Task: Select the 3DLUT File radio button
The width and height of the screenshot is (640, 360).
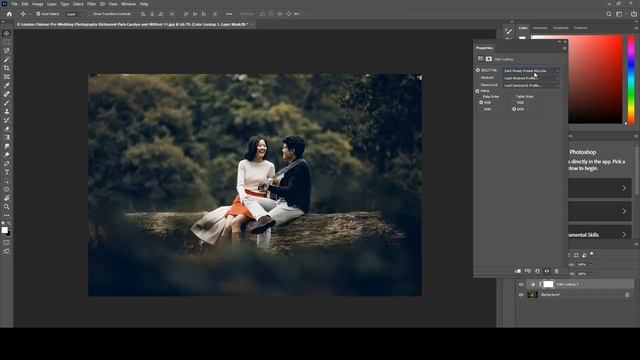Action: click(478, 70)
